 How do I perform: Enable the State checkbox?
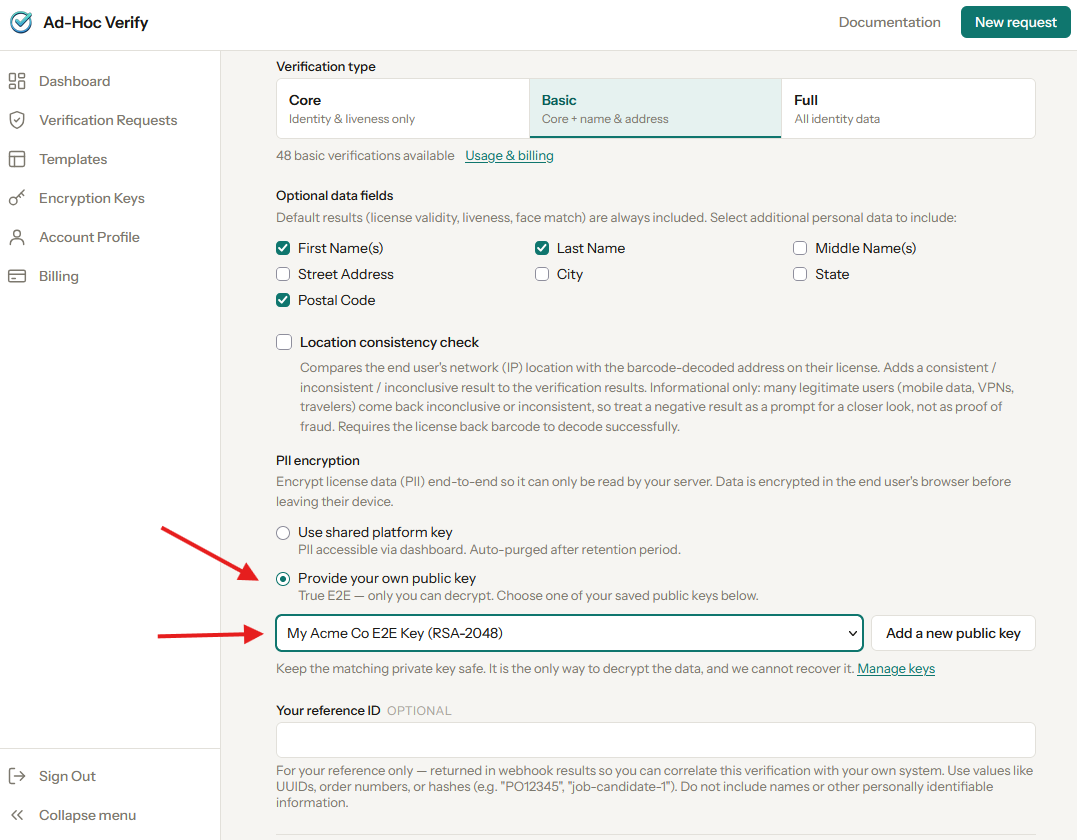click(800, 274)
